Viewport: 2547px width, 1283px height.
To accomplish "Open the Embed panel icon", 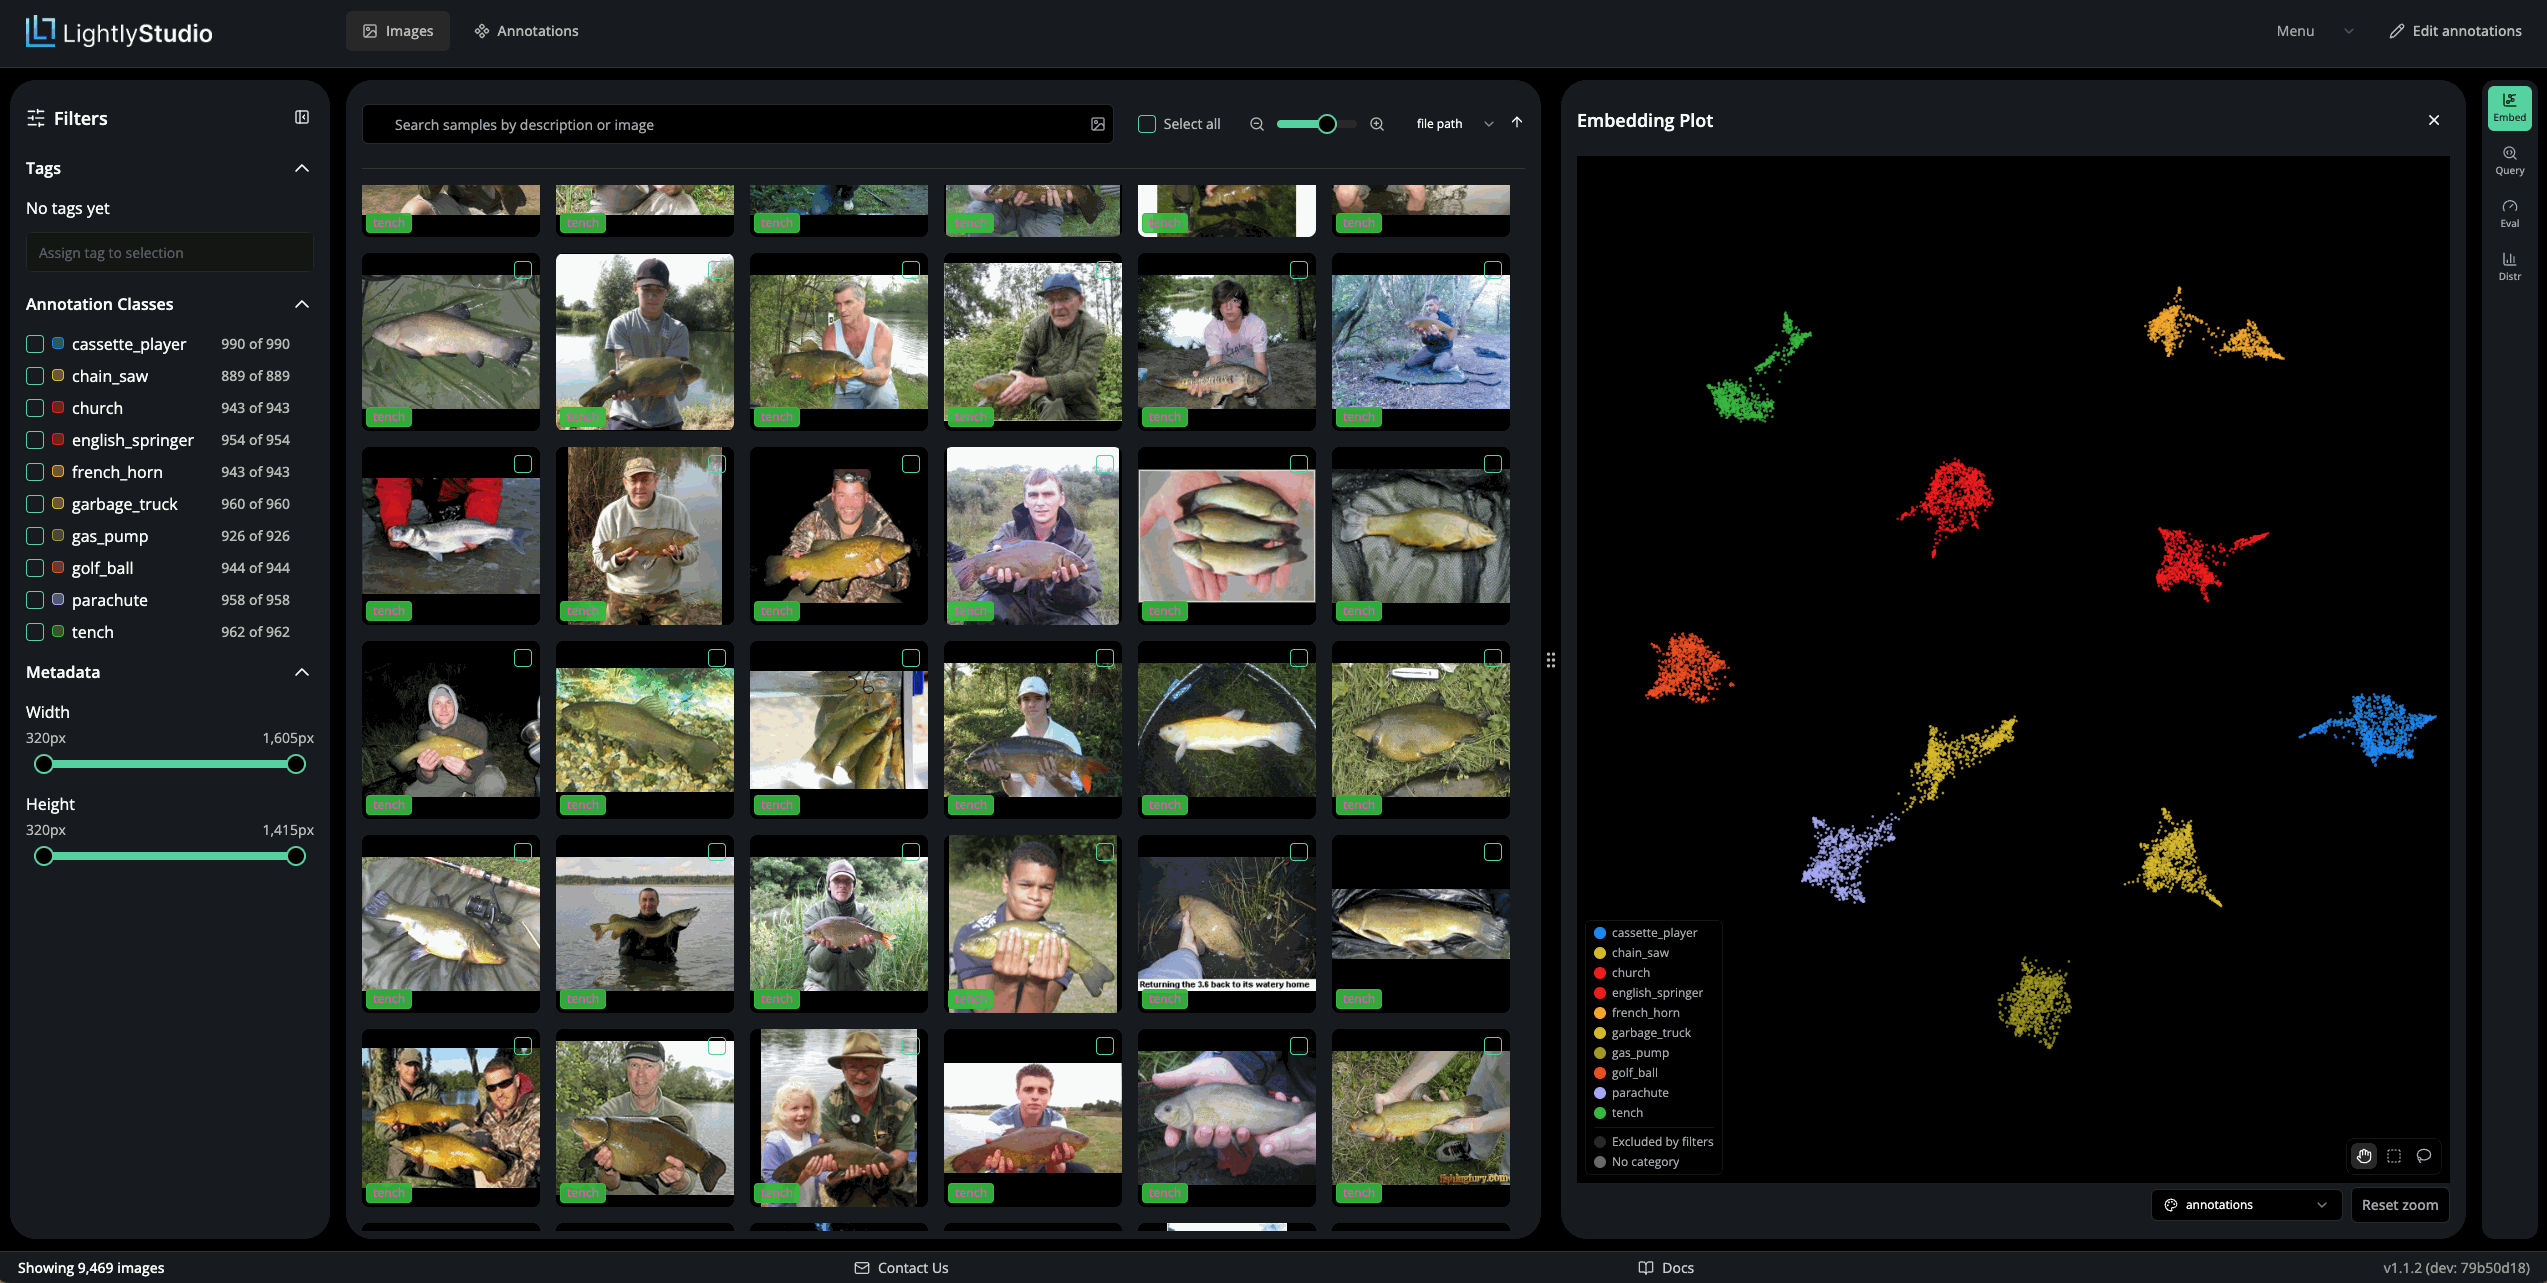I will tap(2509, 107).
